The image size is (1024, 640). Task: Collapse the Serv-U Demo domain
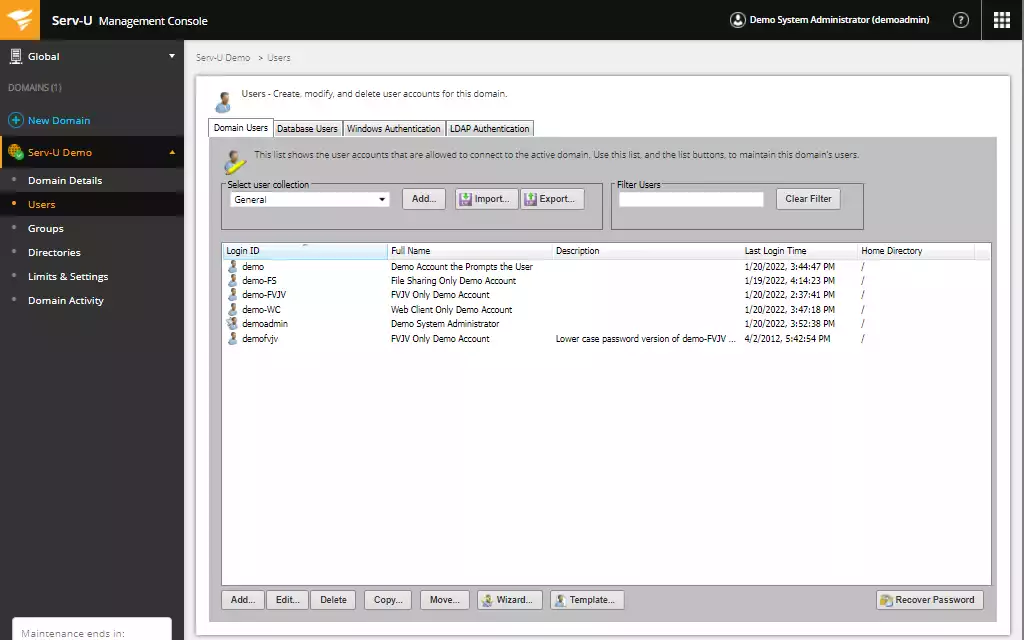[173, 151]
